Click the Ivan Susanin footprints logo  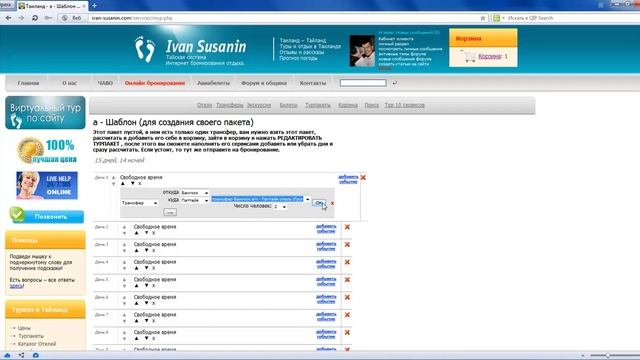click(x=145, y=49)
